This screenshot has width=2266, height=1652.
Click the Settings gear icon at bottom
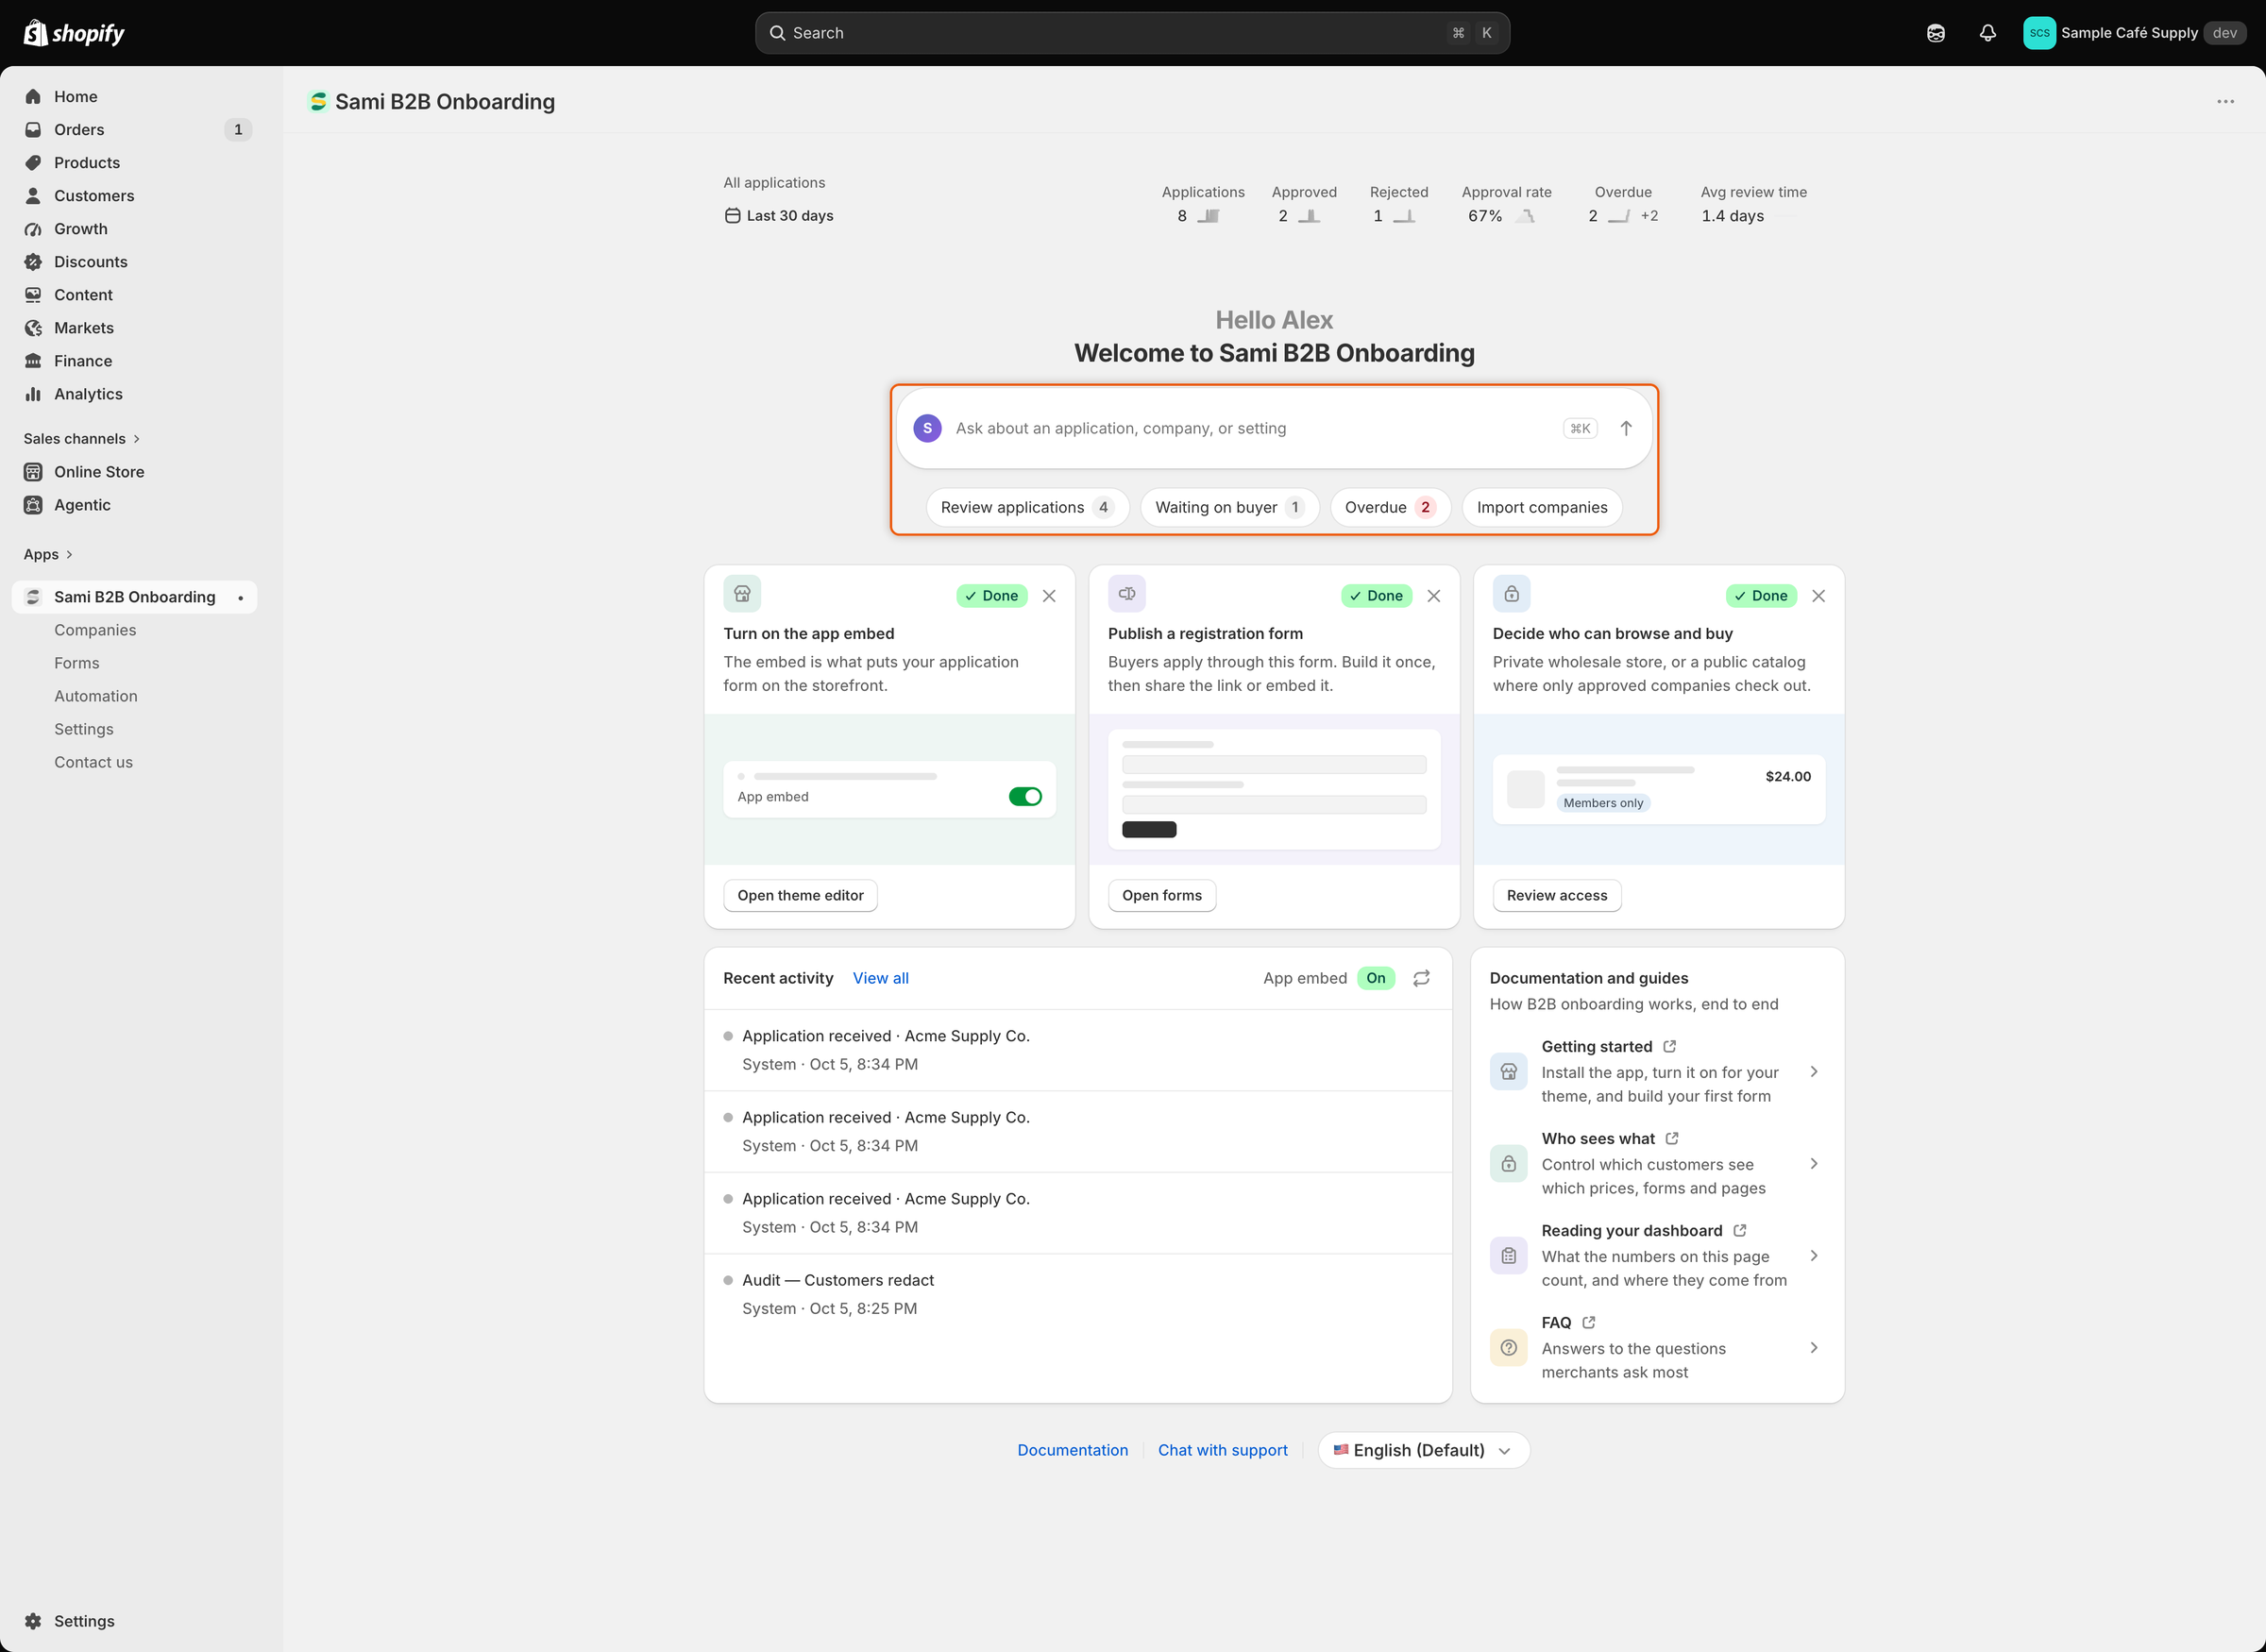[33, 1621]
